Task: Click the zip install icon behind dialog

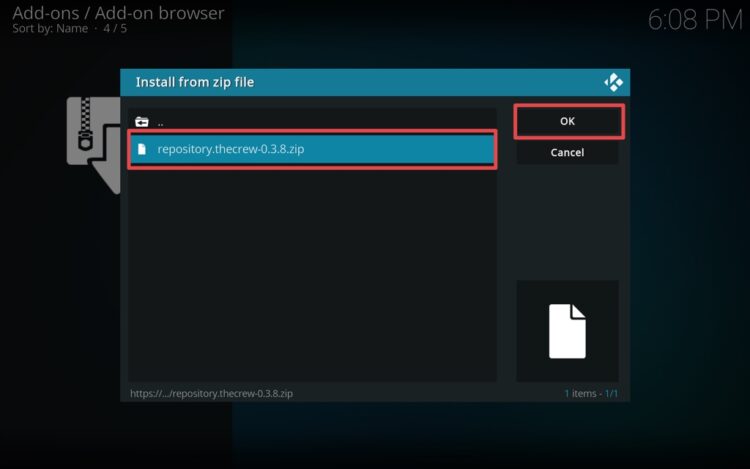Action: click(94, 145)
